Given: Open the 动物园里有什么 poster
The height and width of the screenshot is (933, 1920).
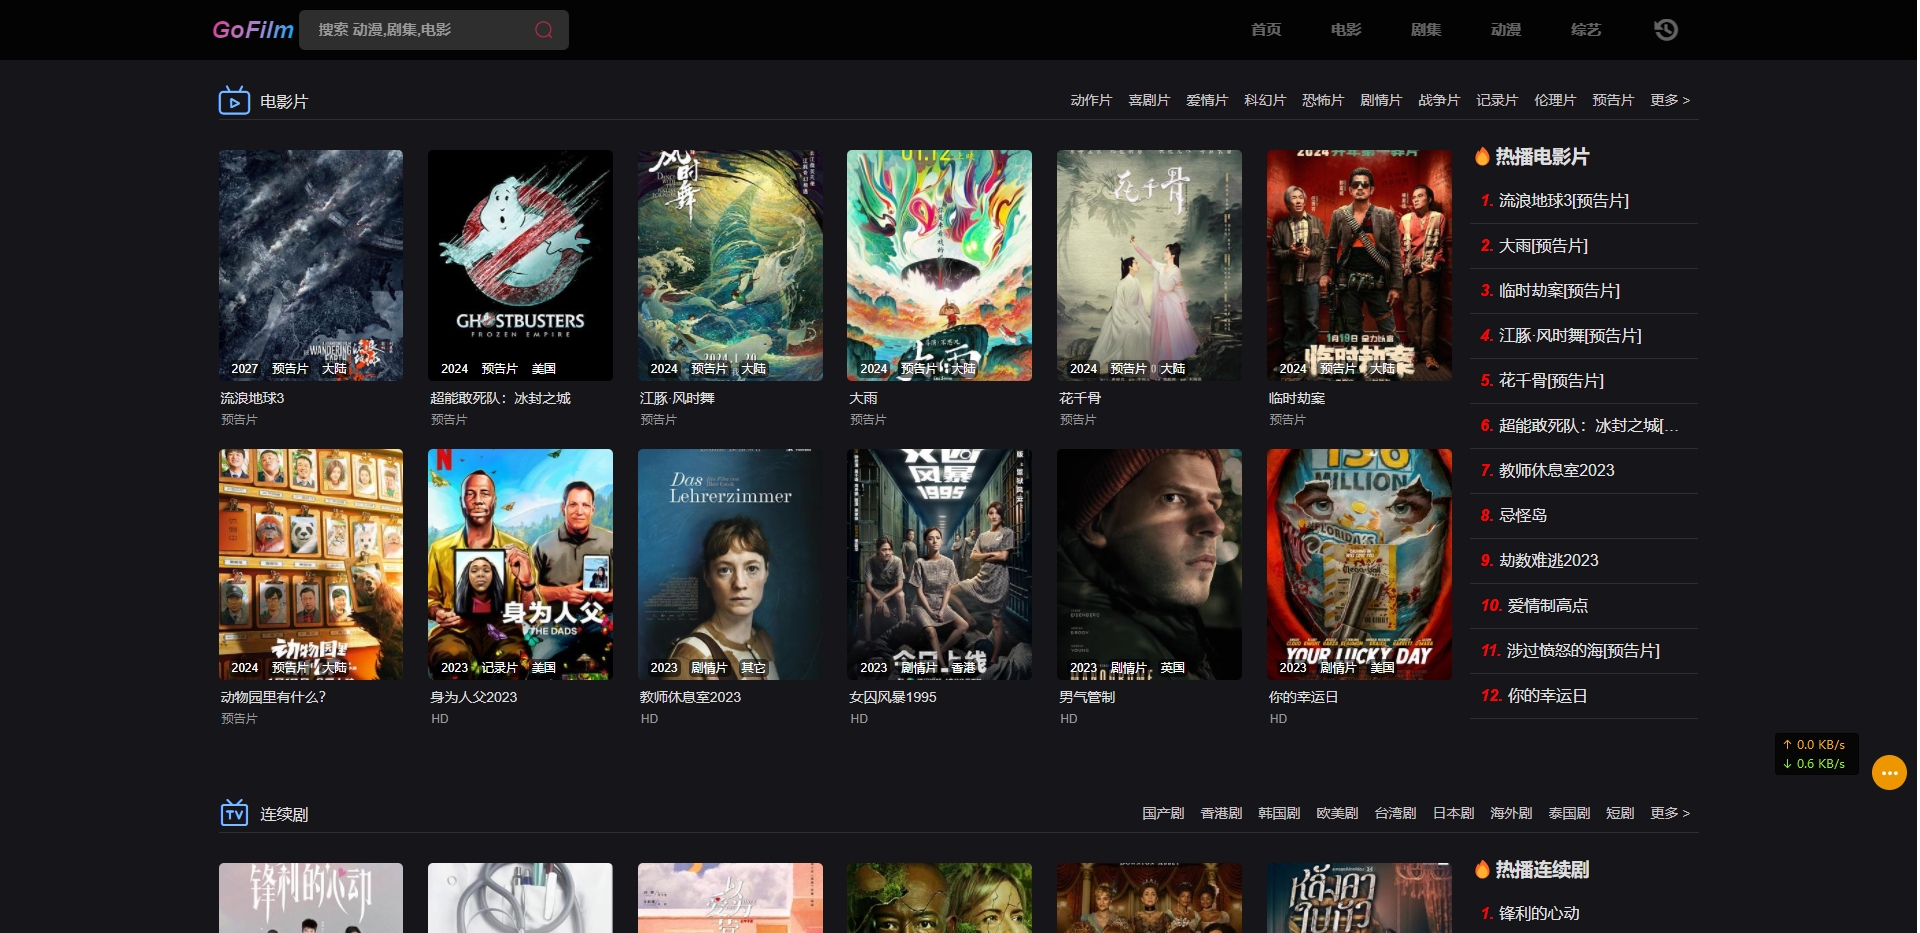Looking at the screenshot, I should (x=311, y=564).
